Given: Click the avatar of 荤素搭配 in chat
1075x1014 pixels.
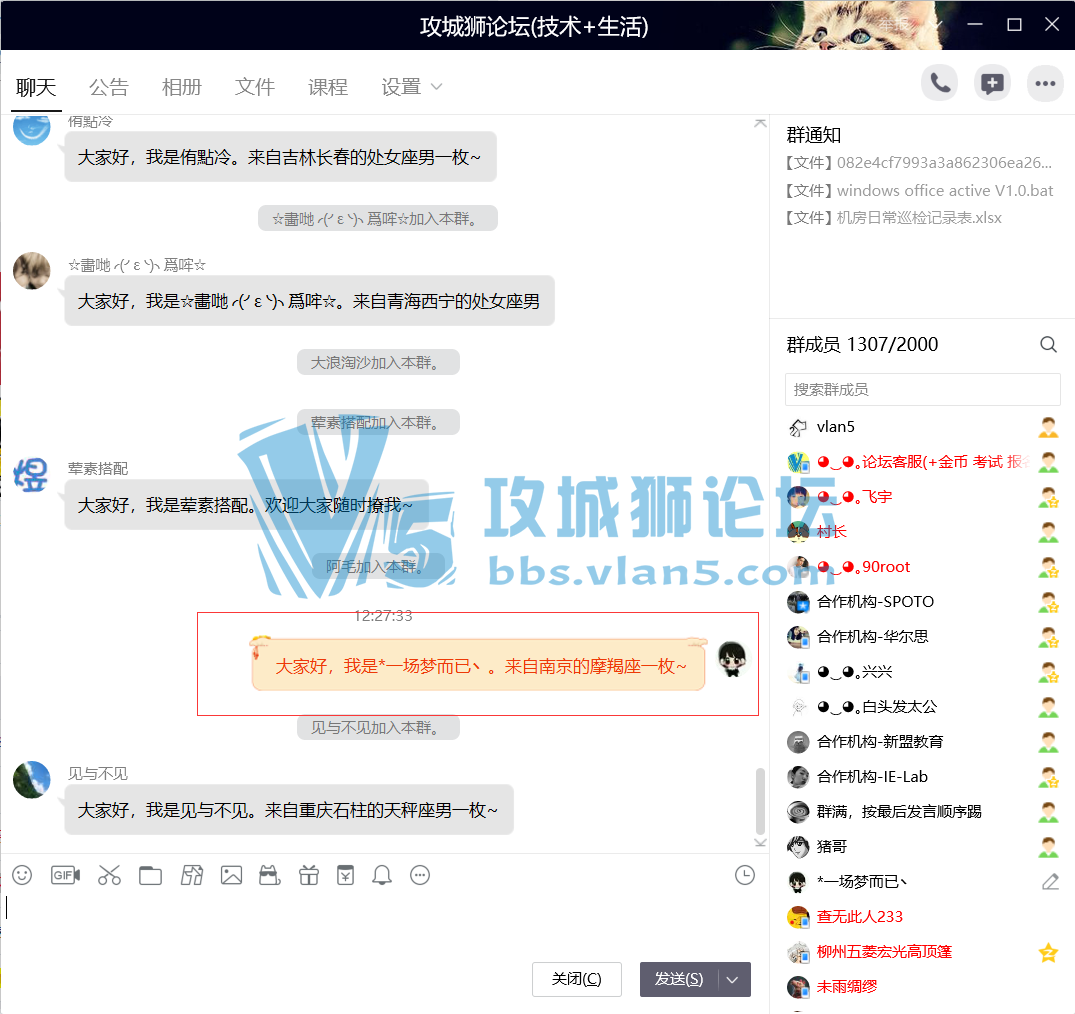Looking at the screenshot, I should pos(32,474).
